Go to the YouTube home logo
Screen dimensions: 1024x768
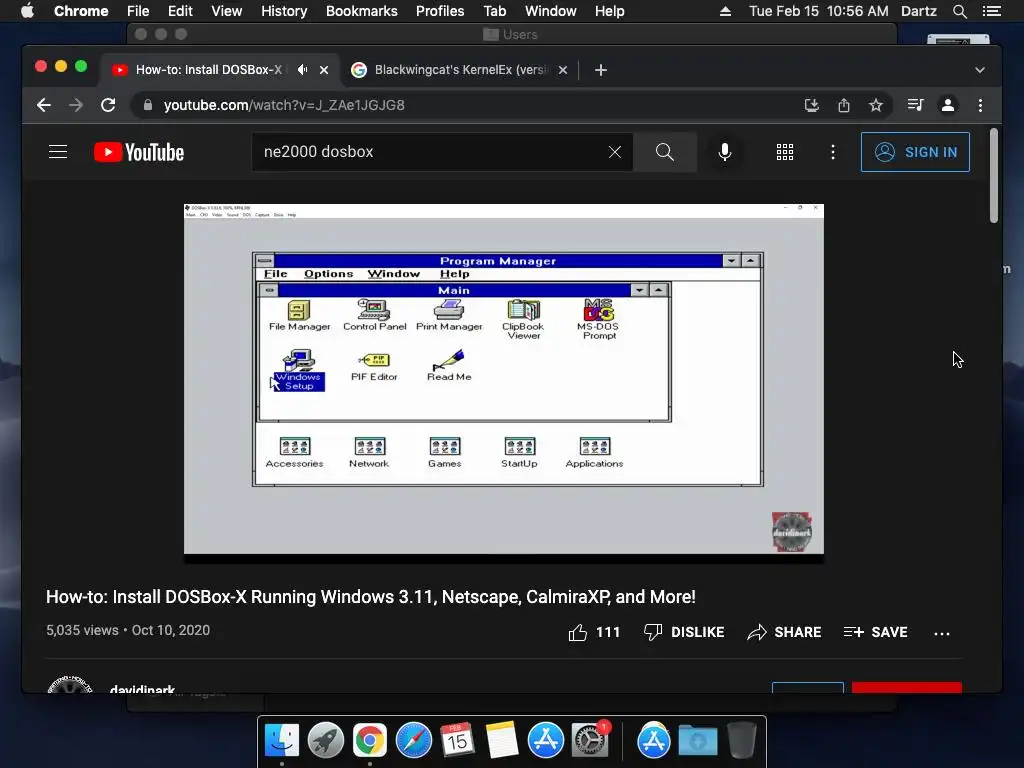pos(139,152)
